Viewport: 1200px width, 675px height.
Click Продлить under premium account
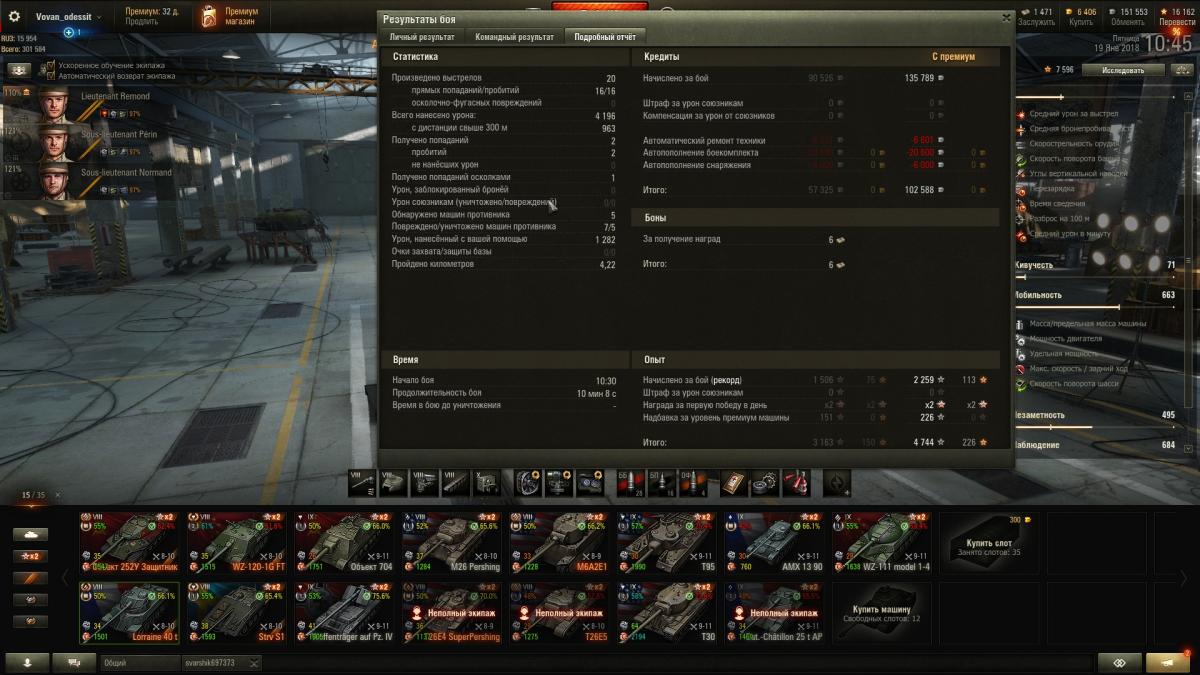coord(141,22)
